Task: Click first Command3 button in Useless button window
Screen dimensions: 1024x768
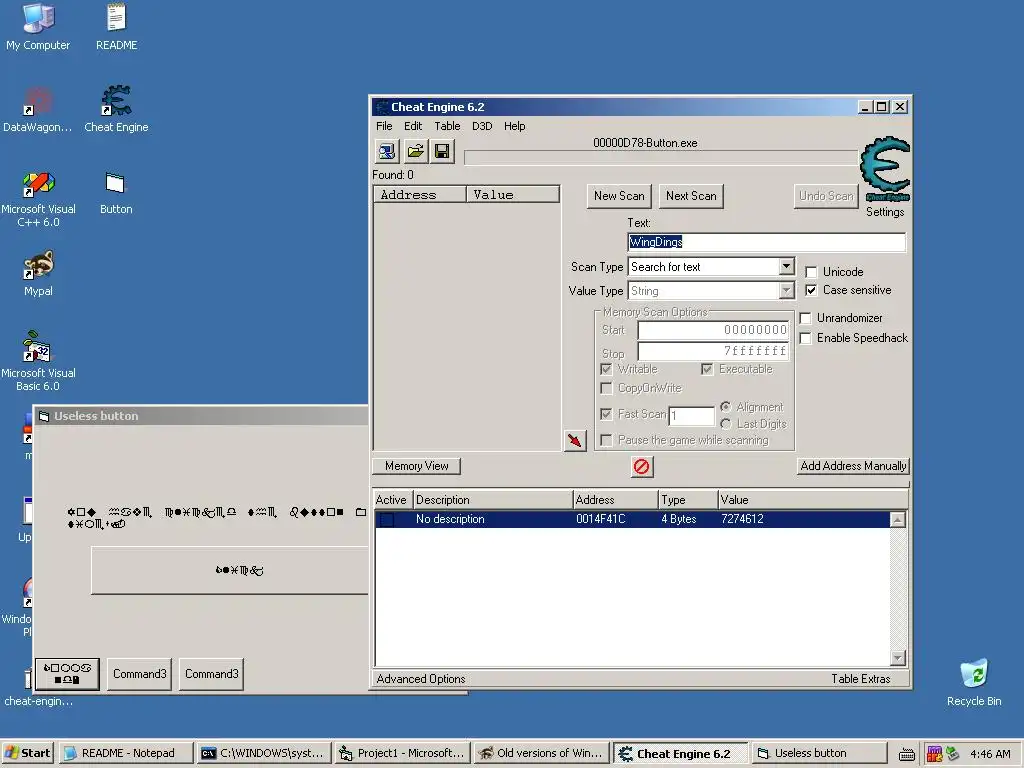Action: (139, 674)
